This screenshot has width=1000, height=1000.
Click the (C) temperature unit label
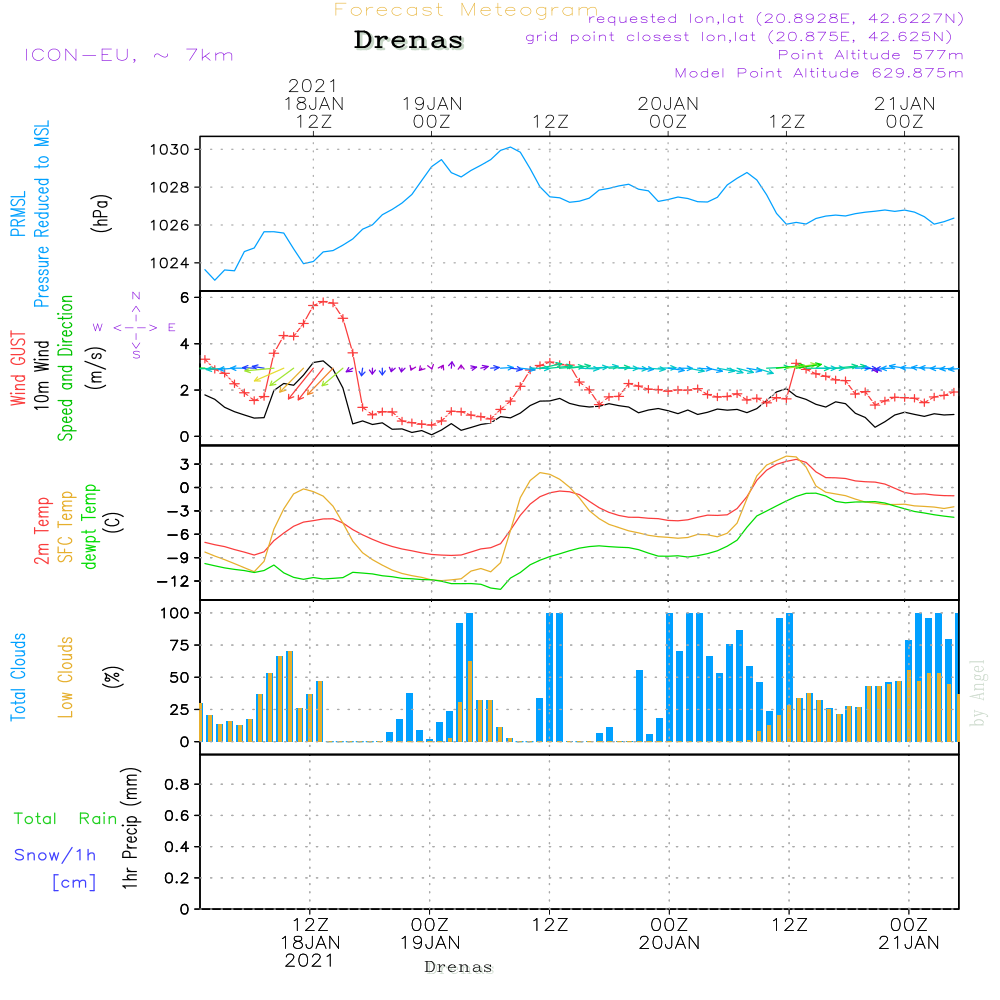click(x=115, y=523)
